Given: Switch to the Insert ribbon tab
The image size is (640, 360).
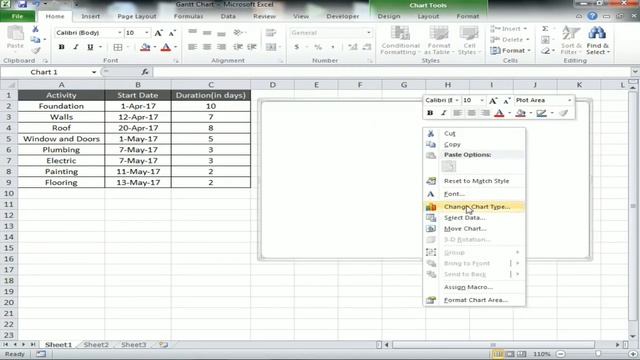Looking at the screenshot, I should tap(91, 16).
